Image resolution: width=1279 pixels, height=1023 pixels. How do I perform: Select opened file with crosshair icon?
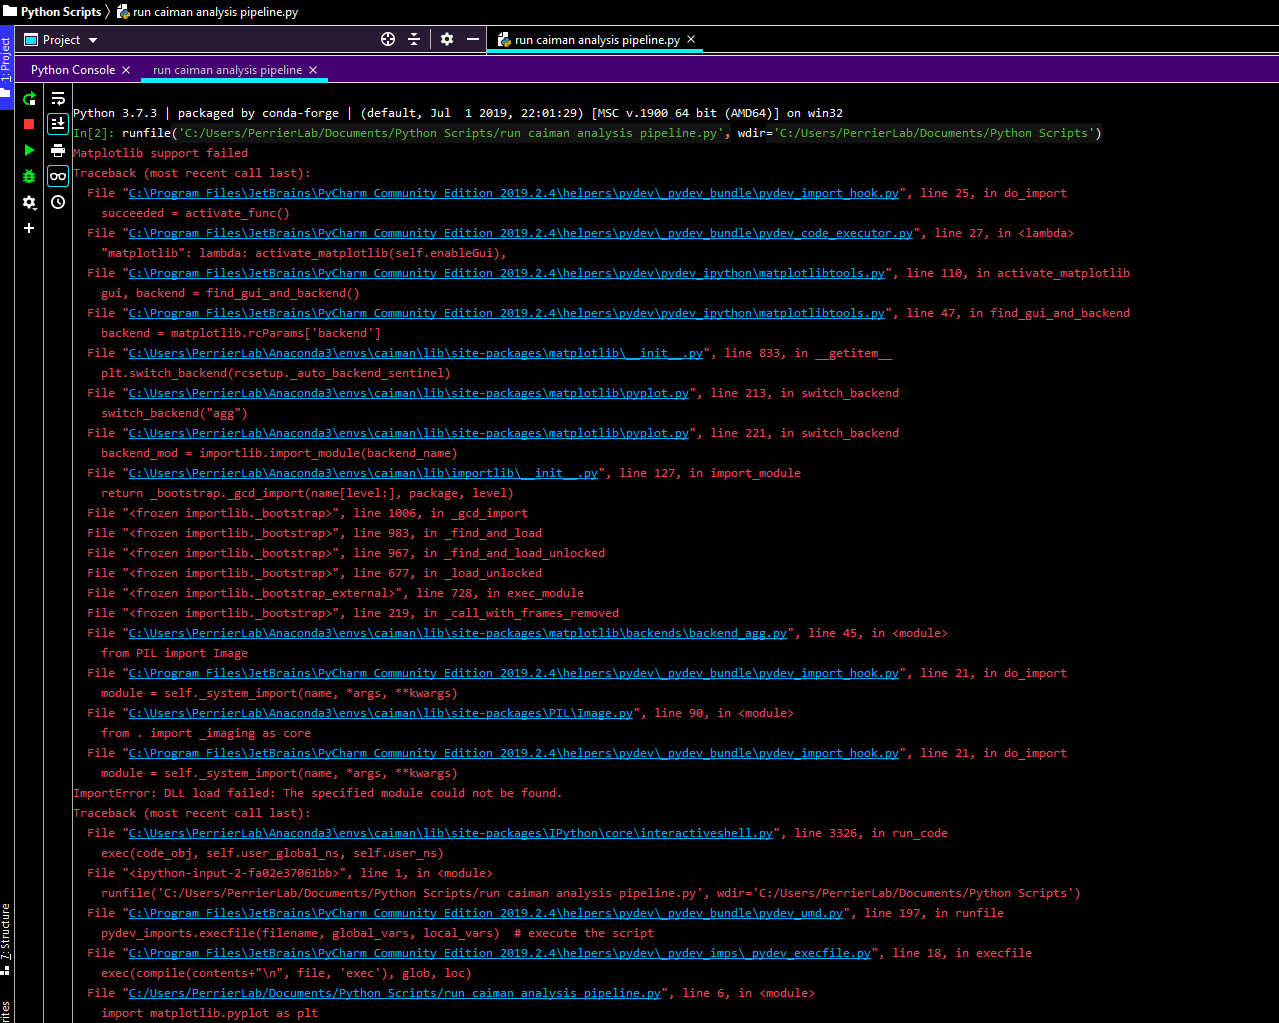[388, 39]
